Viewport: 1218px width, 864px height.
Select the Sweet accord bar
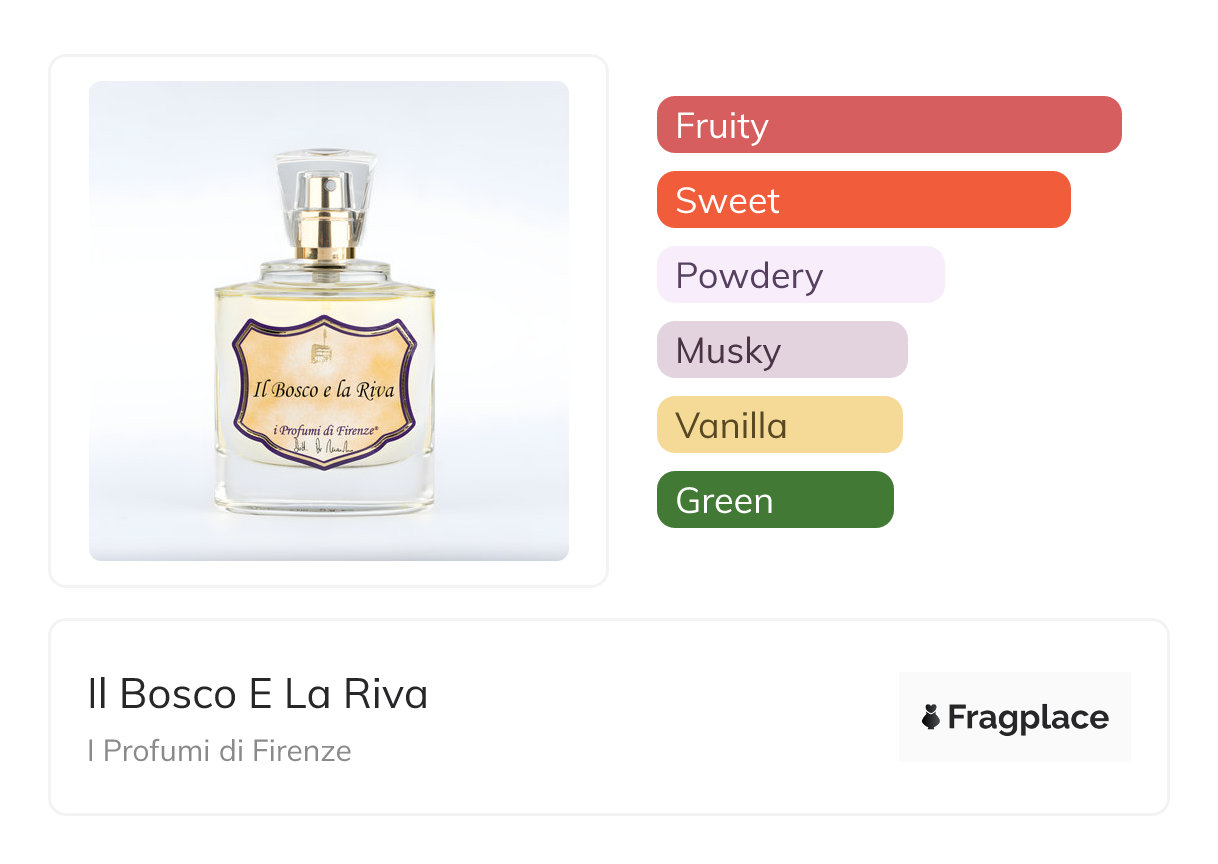click(863, 200)
